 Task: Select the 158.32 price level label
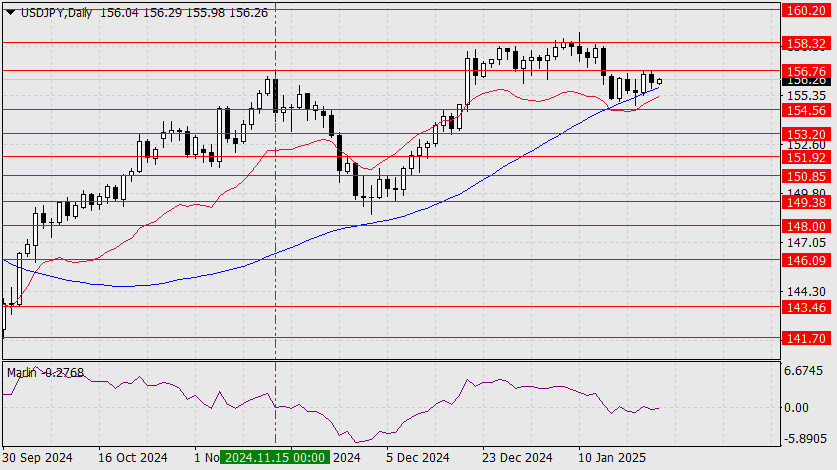pyautogui.click(x=806, y=43)
